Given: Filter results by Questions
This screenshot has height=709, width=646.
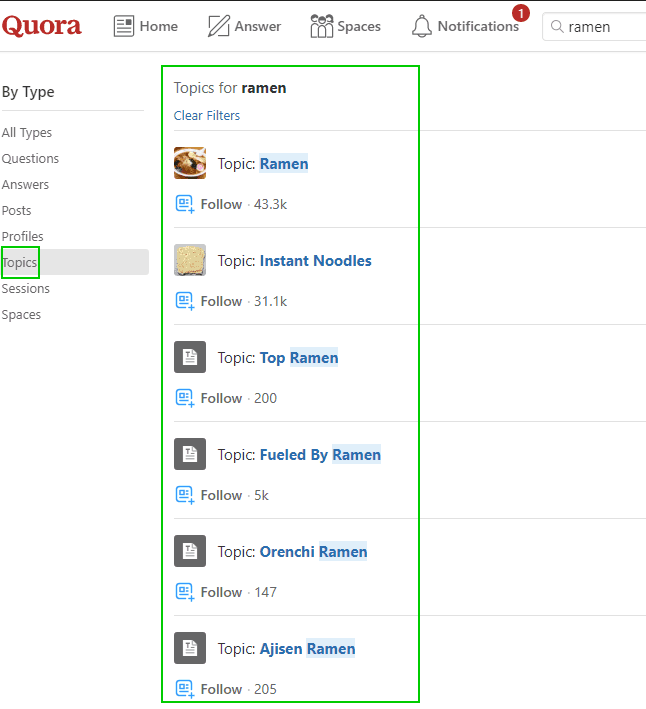Looking at the screenshot, I should pyautogui.click(x=30, y=158).
